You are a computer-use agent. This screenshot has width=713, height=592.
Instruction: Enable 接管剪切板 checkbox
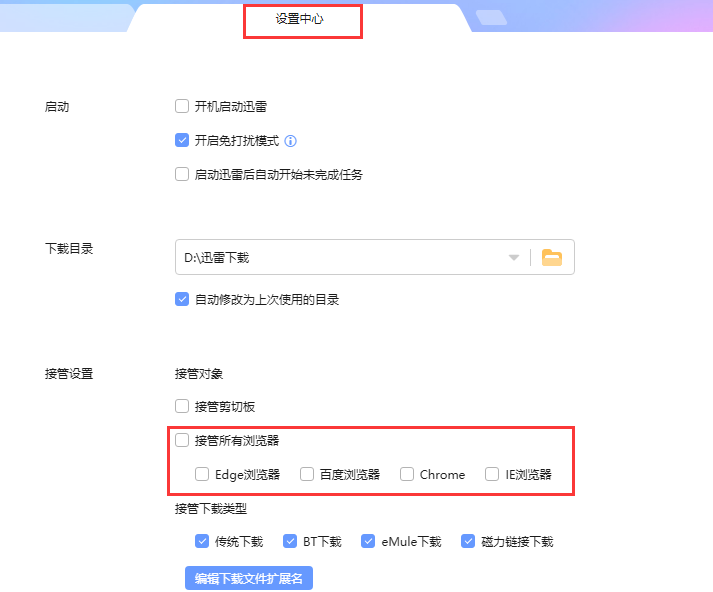[x=182, y=406]
